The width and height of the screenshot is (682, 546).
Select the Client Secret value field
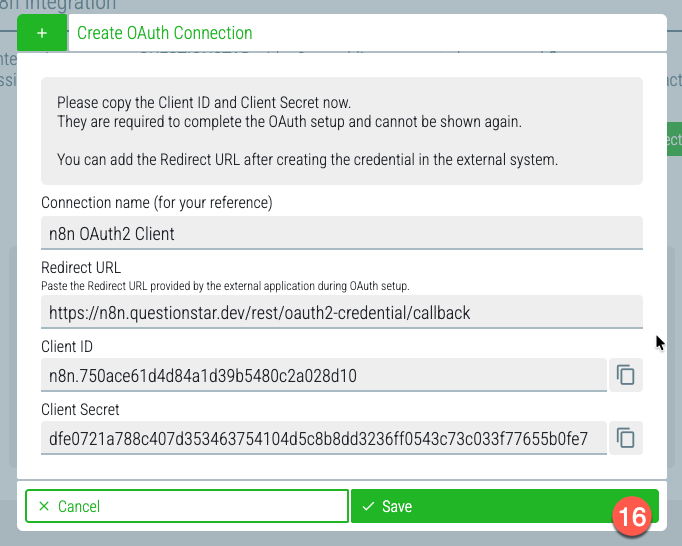(324, 438)
